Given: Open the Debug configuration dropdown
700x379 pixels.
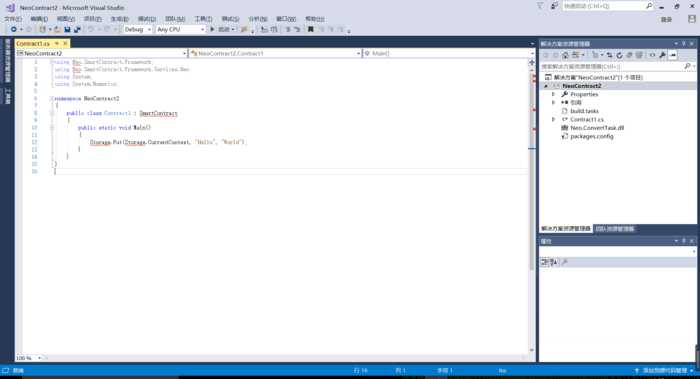Looking at the screenshot, I should [138, 29].
